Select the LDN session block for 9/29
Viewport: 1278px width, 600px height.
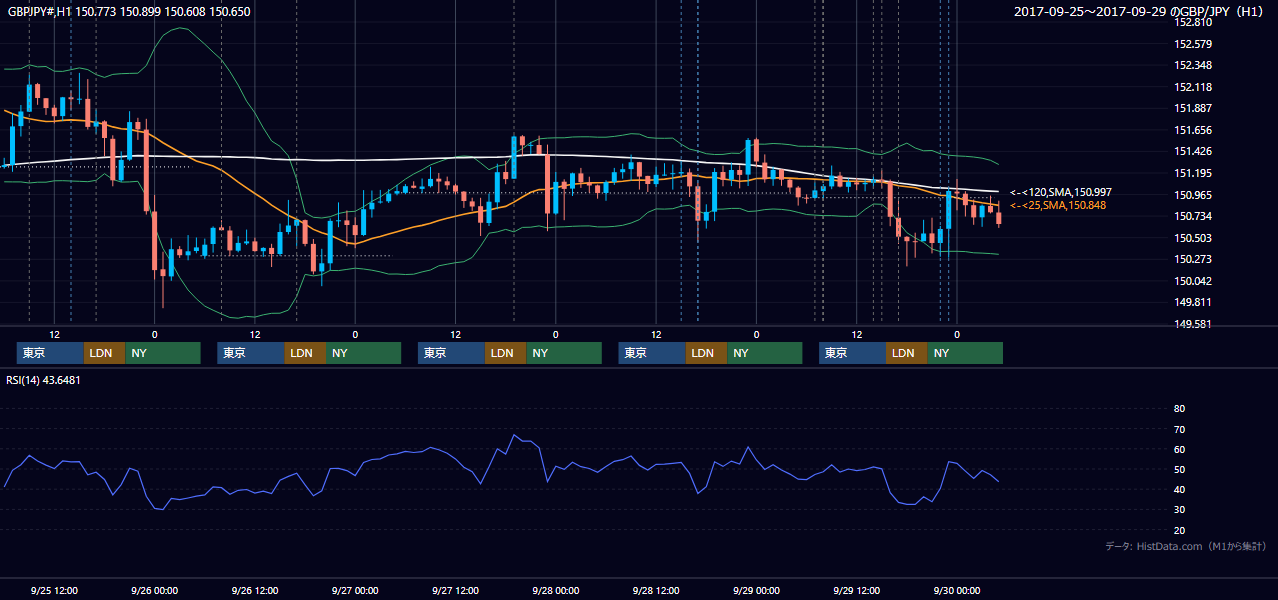click(906, 353)
